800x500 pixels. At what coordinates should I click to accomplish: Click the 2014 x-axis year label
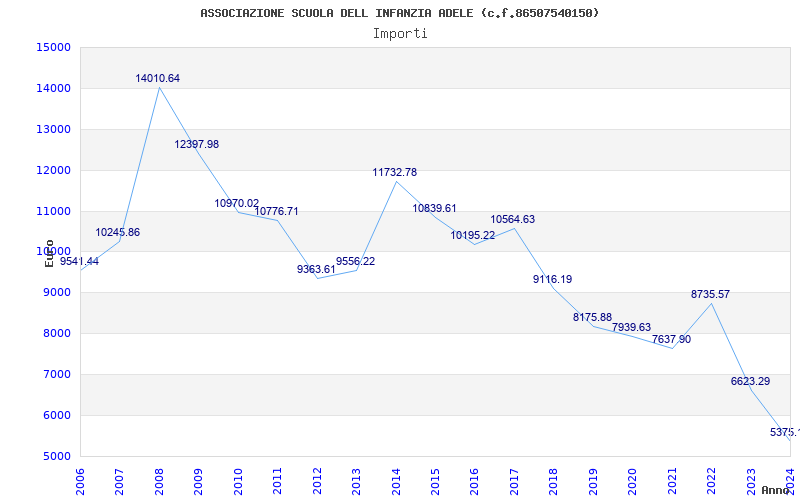click(x=396, y=482)
